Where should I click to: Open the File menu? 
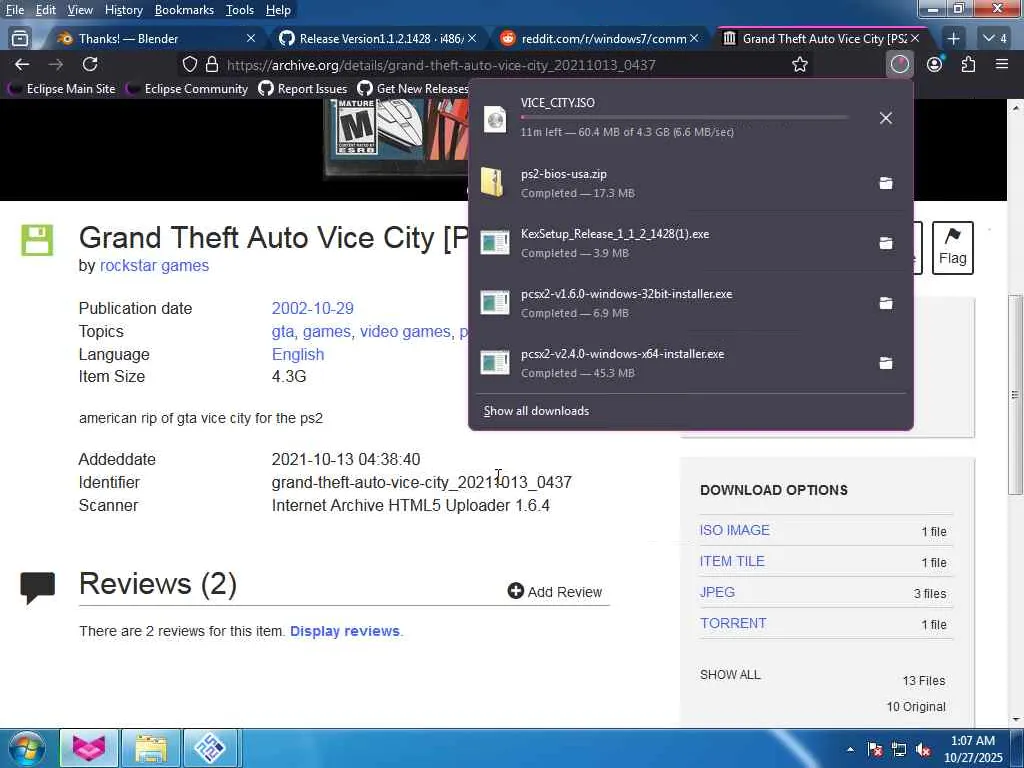click(x=14, y=10)
